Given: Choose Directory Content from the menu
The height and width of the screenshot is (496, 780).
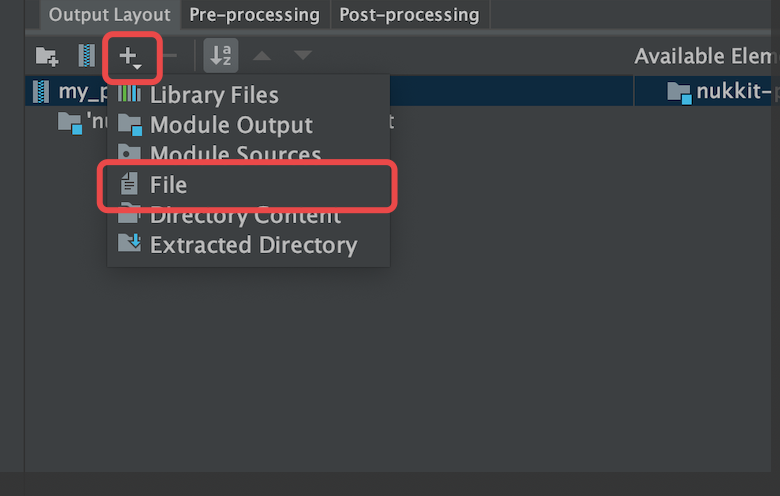Looking at the screenshot, I should (x=245, y=215).
